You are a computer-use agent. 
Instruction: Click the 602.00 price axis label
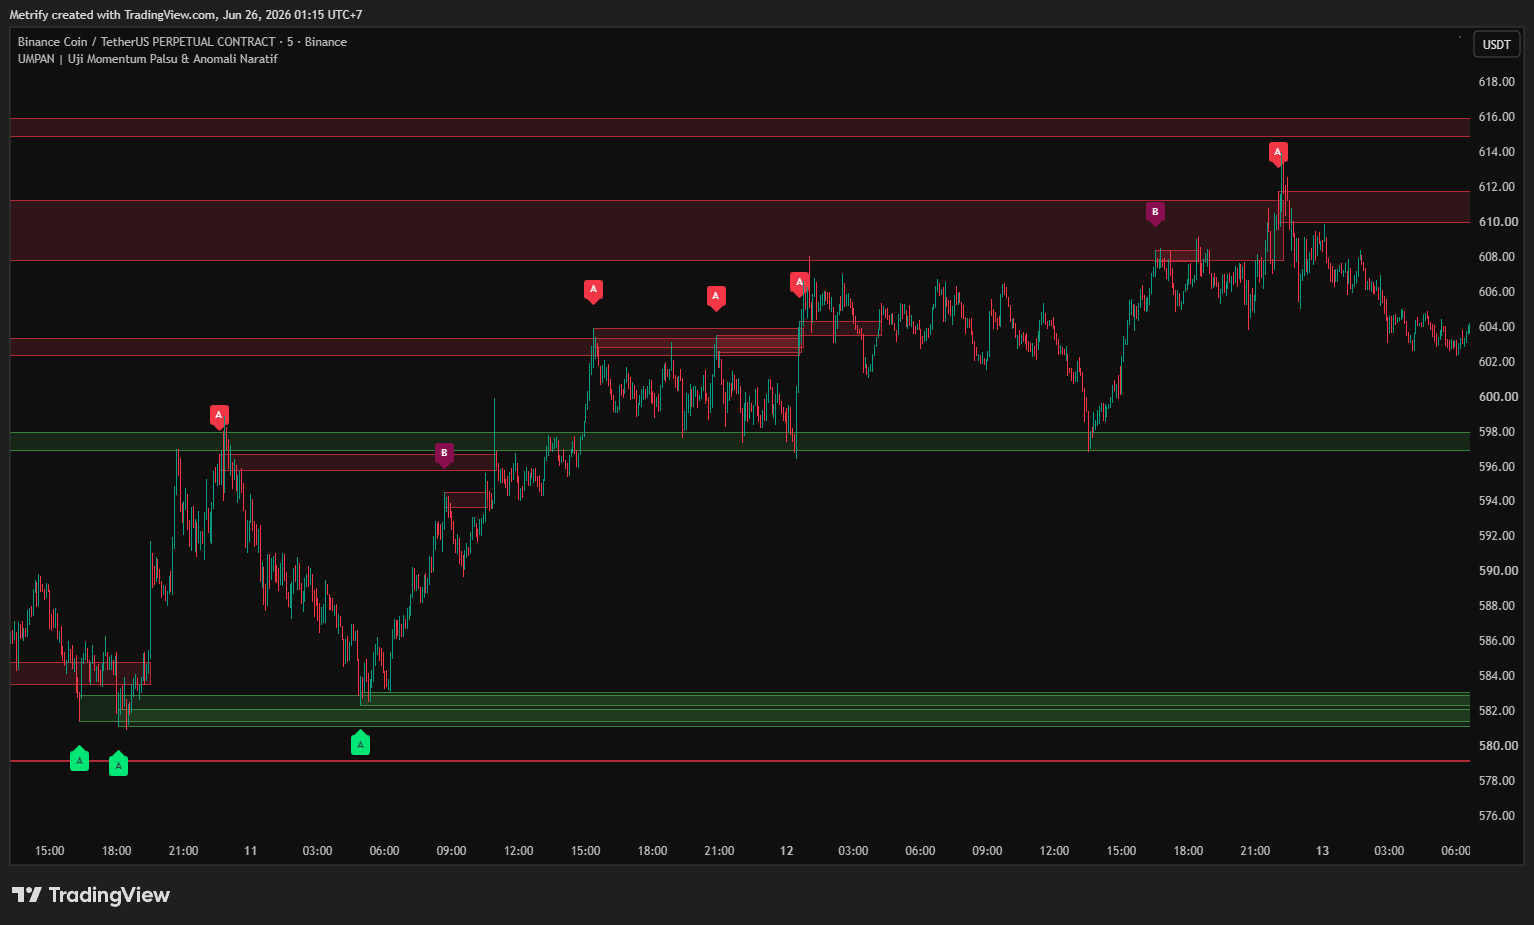point(1497,362)
